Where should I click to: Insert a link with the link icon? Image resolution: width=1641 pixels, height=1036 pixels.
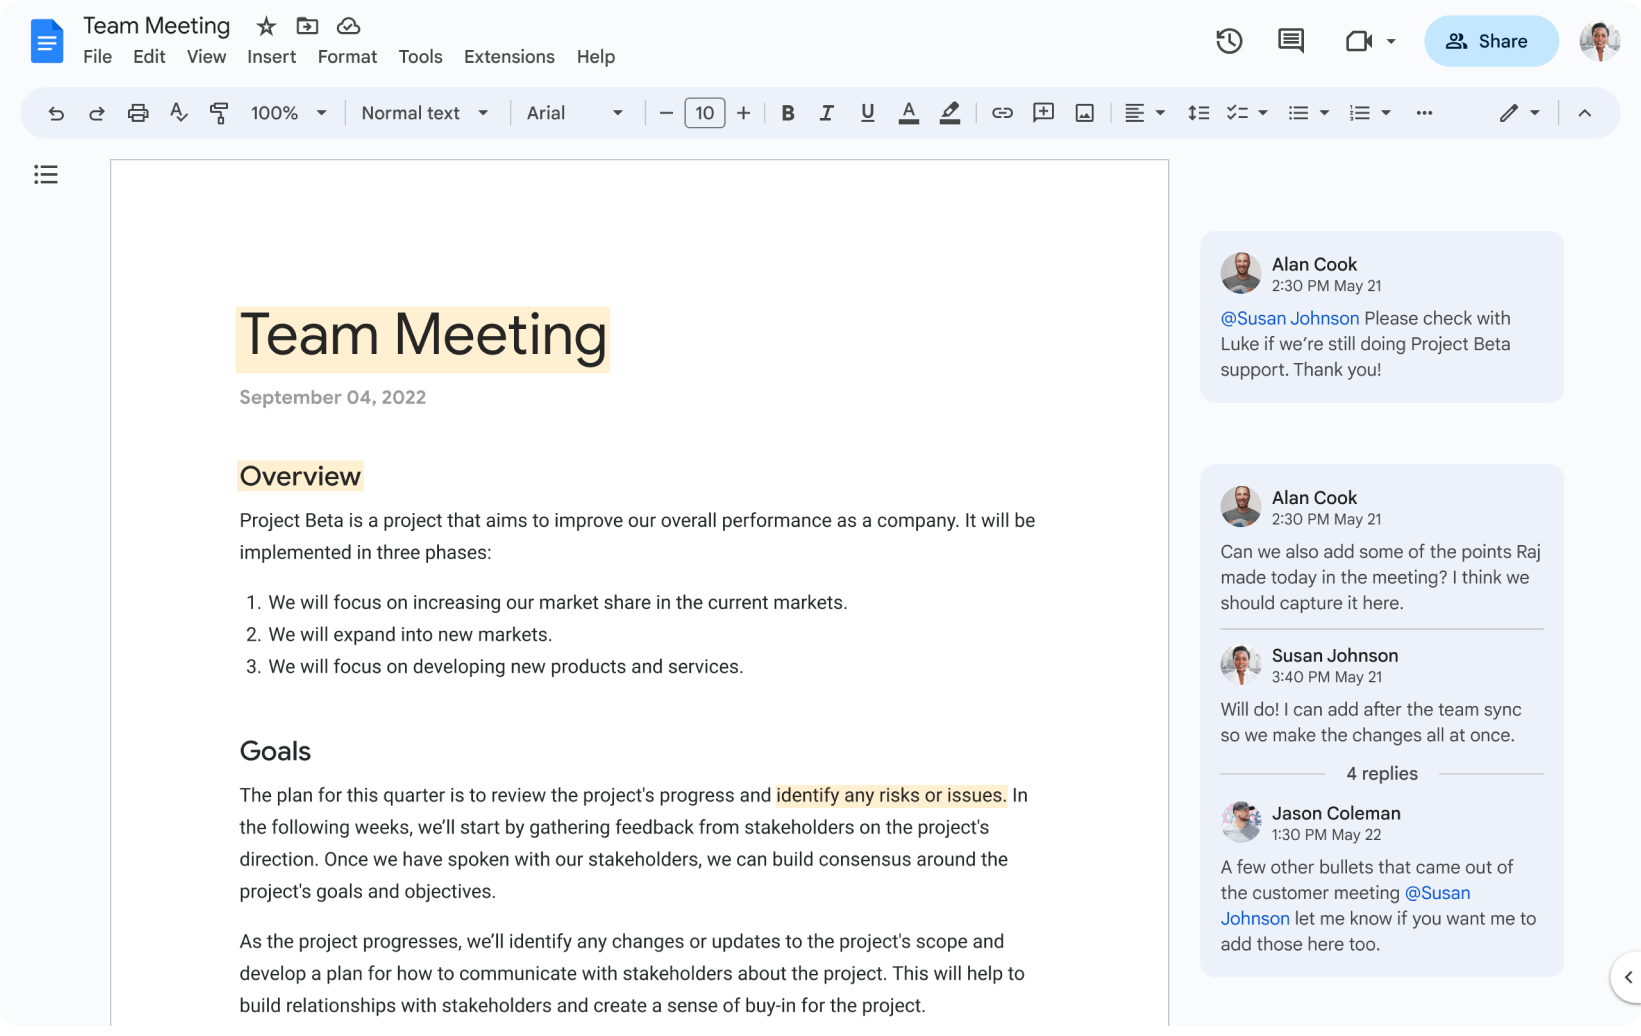point(1002,113)
